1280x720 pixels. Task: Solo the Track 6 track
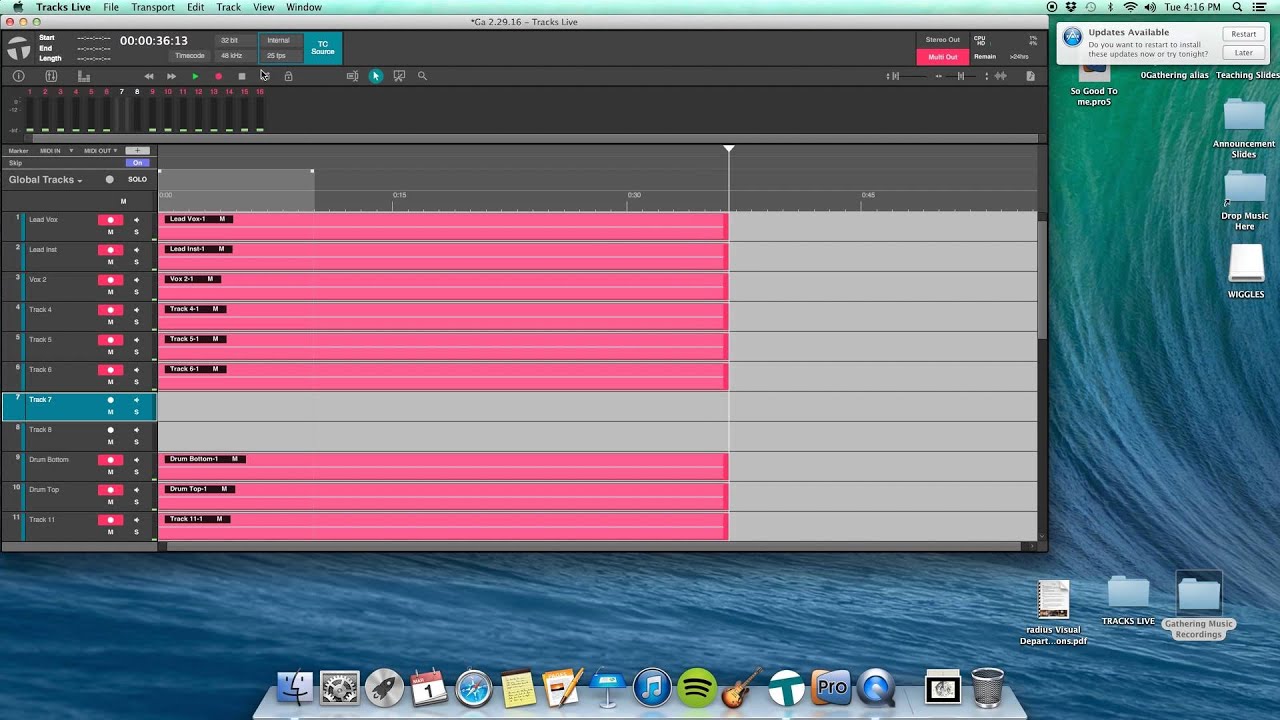[136, 382]
